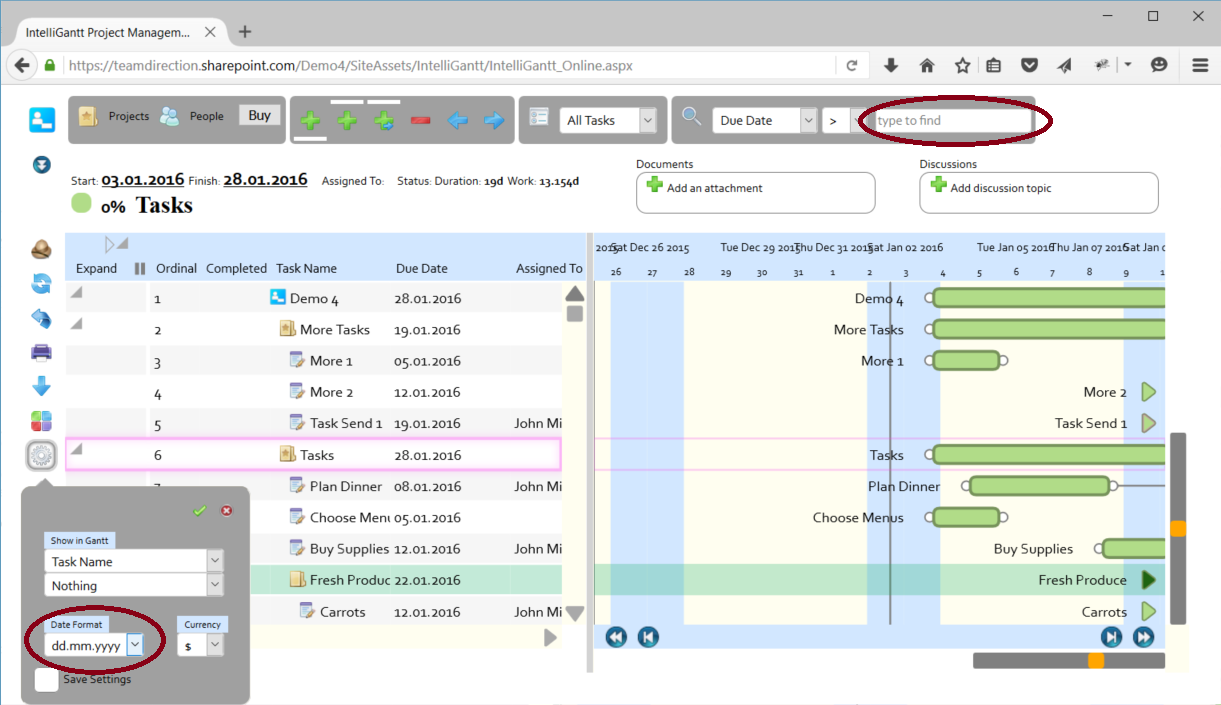
Task: Confirm settings with the green checkmark
Action: click(x=200, y=510)
